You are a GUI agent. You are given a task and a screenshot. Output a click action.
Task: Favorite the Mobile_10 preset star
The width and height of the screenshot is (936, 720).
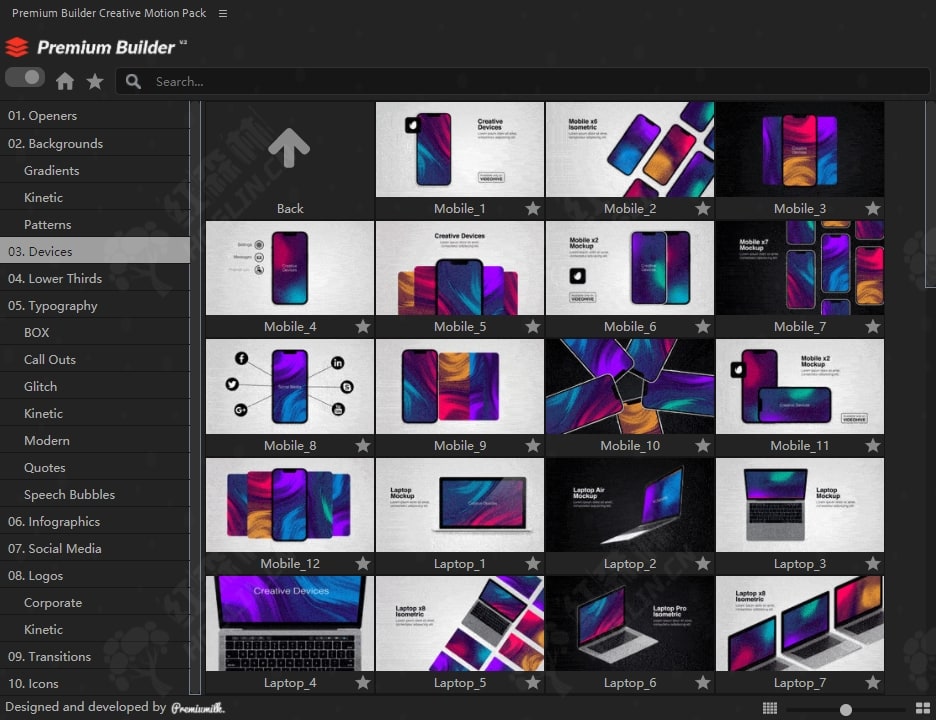[x=703, y=445]
